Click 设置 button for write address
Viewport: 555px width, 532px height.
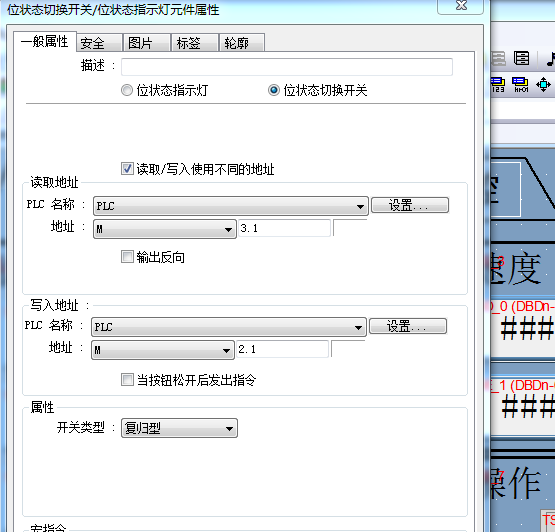[407, 326]
